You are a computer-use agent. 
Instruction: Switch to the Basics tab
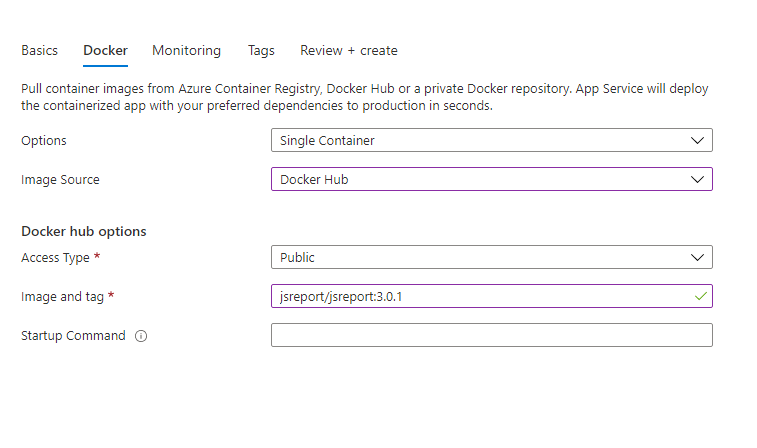[40, 50]
